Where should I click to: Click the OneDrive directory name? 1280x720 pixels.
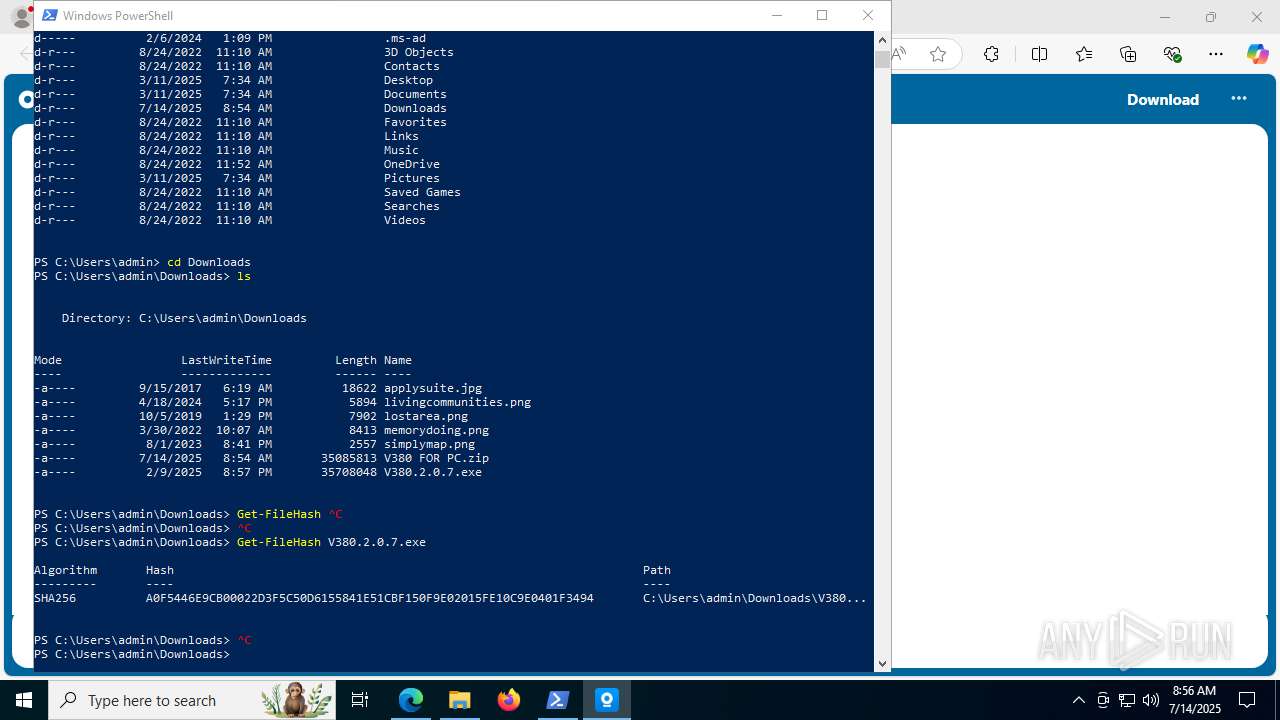(412, 164)
